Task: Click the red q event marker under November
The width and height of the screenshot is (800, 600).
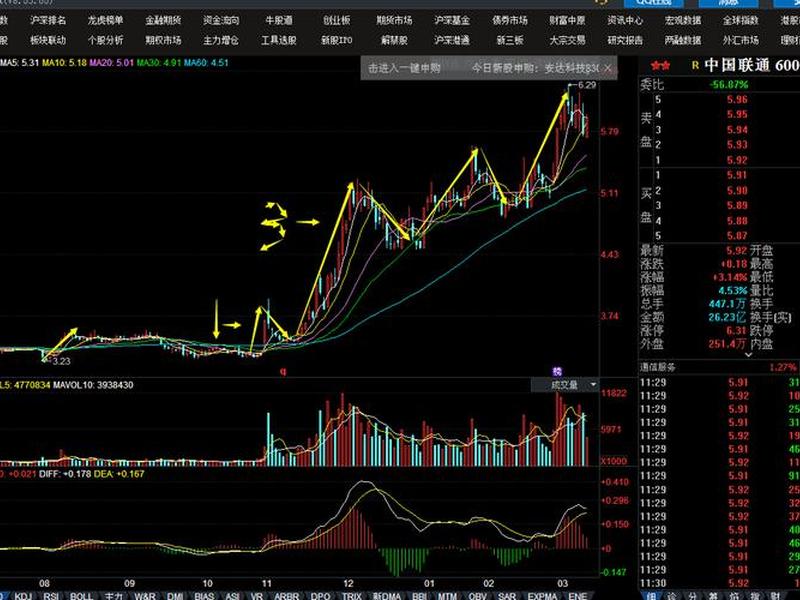Action: pyautogui.click(x=283, y=371)
